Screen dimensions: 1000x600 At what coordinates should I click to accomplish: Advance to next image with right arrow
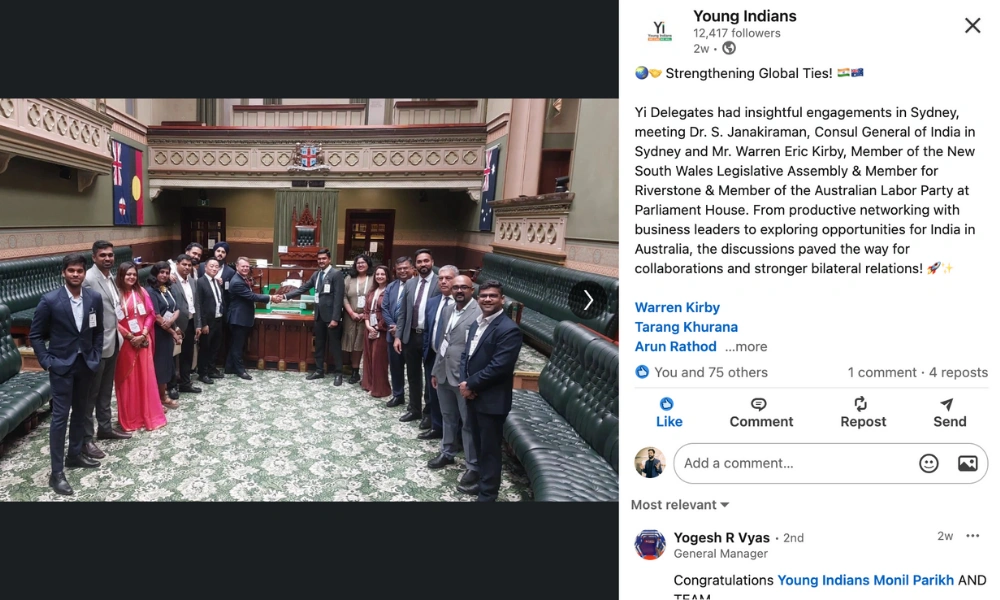click(x=588, y=300)
